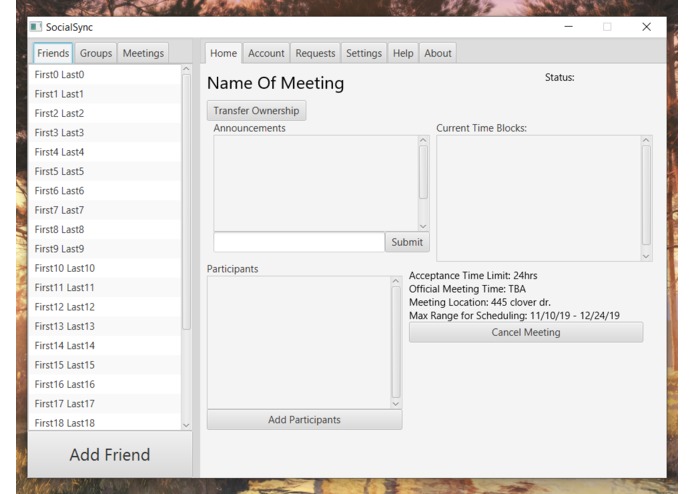Click the Max Range for Scheduling text
Viewport: 695px width, 494px height.
[514, 315]
